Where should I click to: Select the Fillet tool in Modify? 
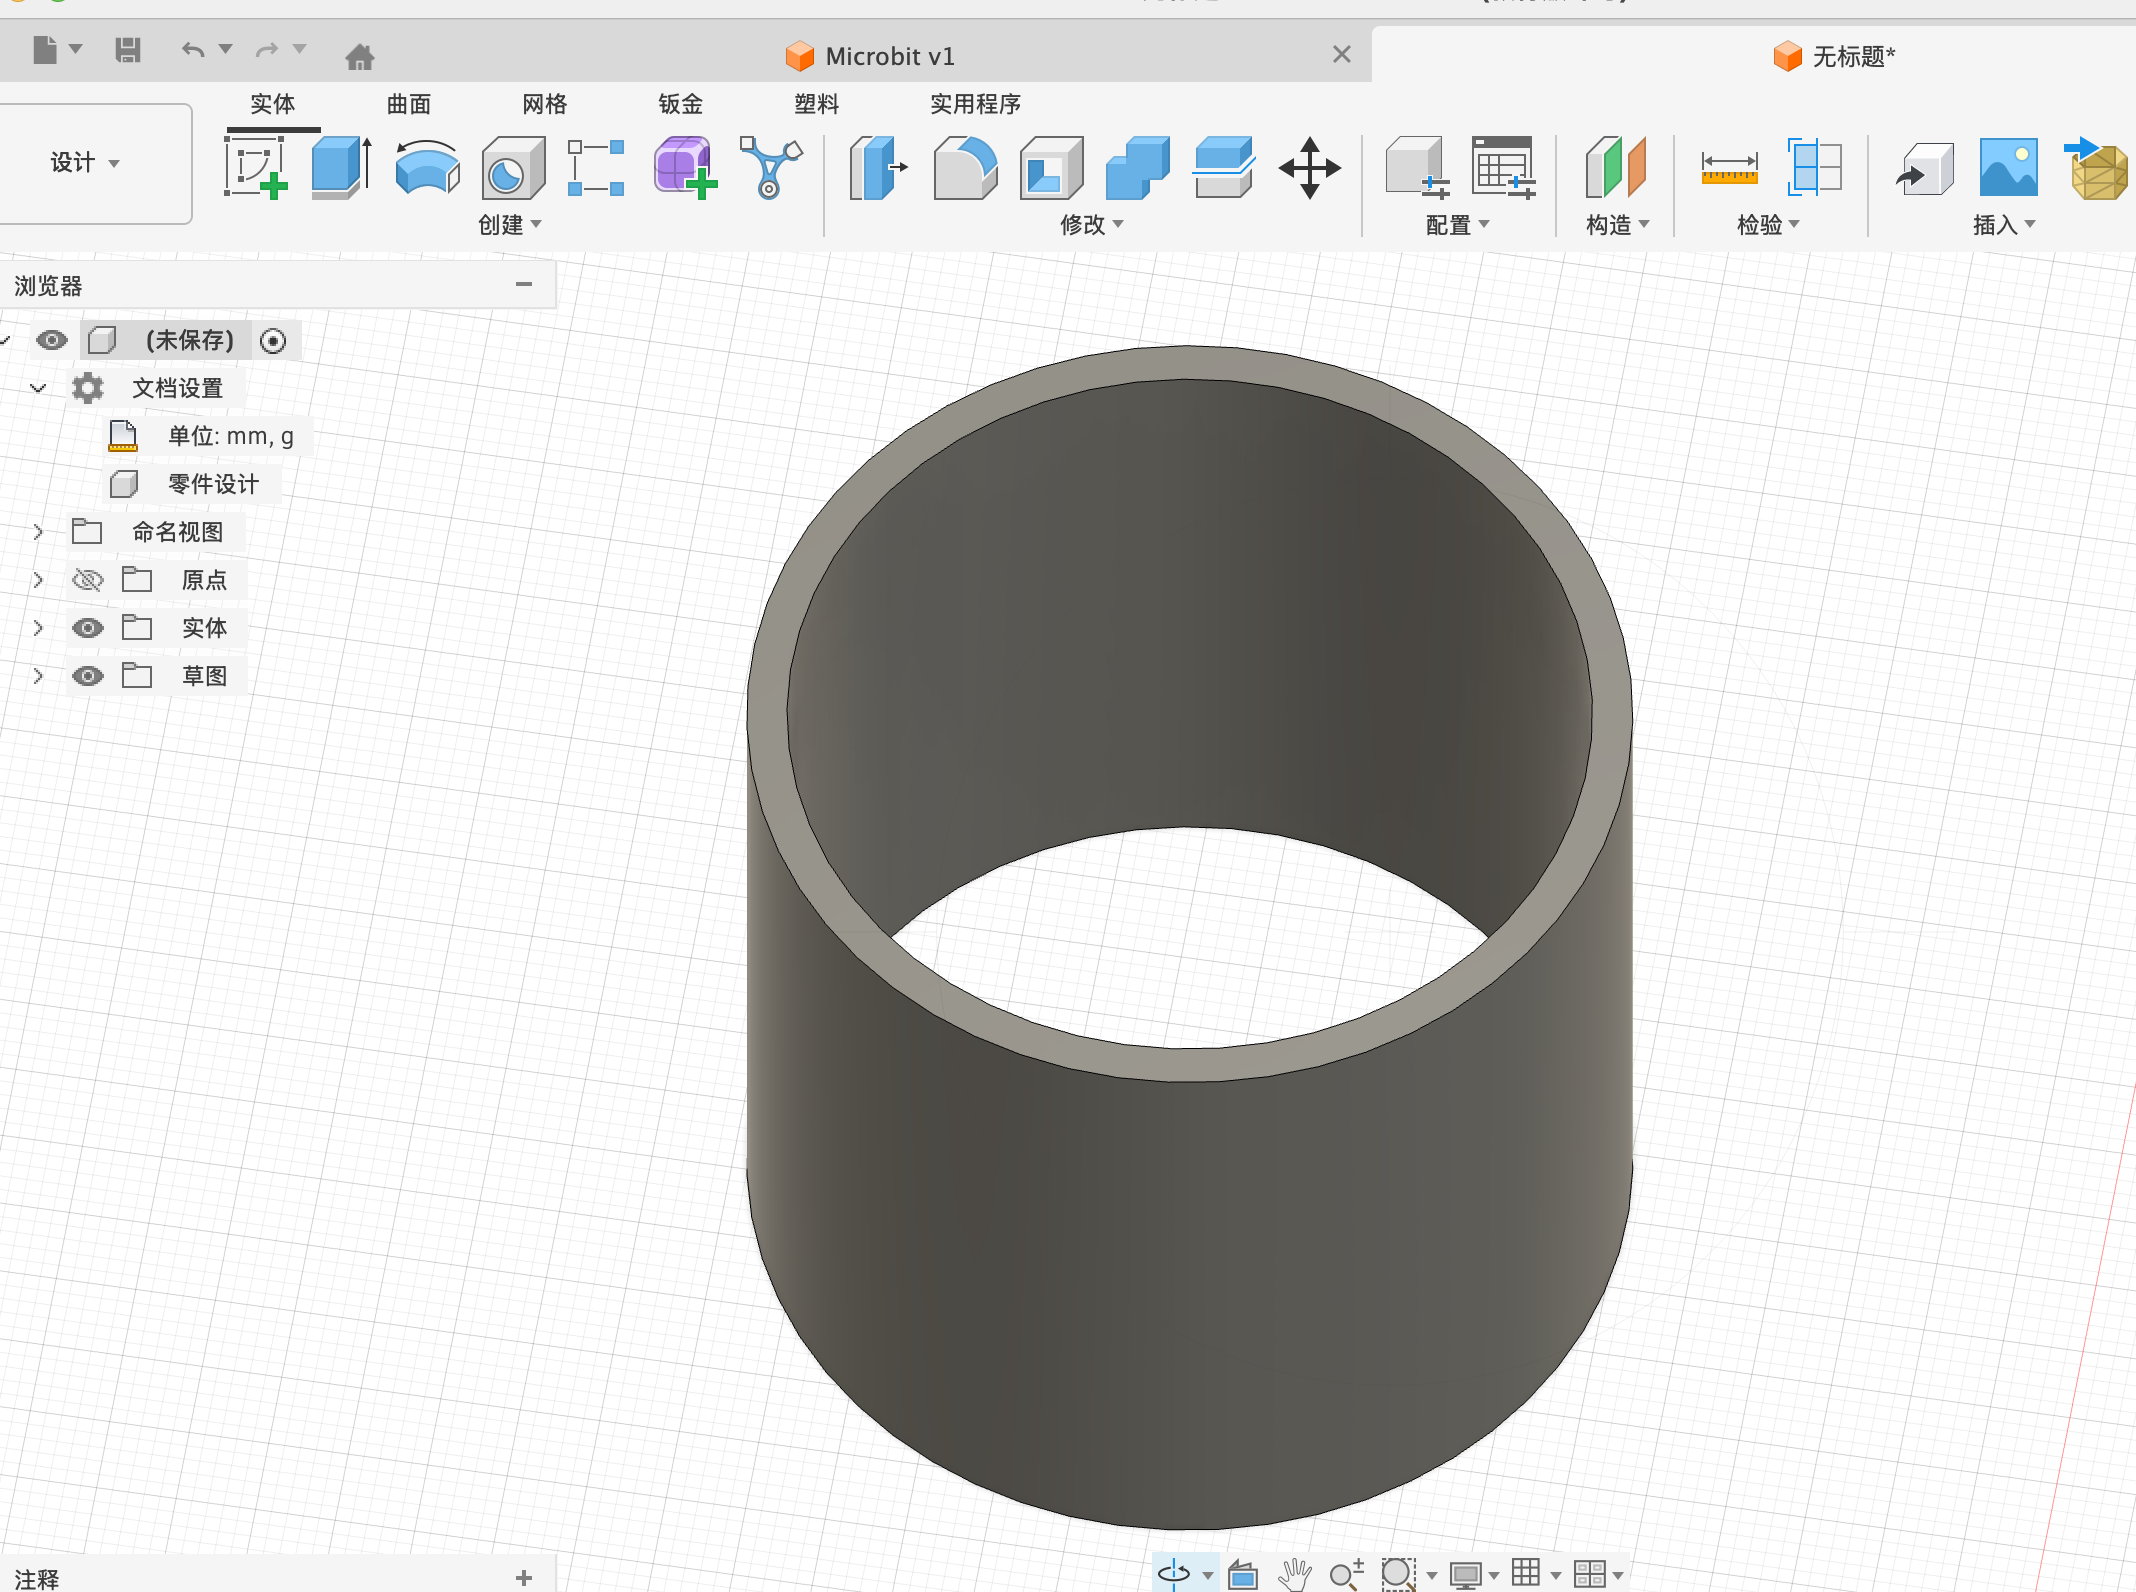point(964,168)
